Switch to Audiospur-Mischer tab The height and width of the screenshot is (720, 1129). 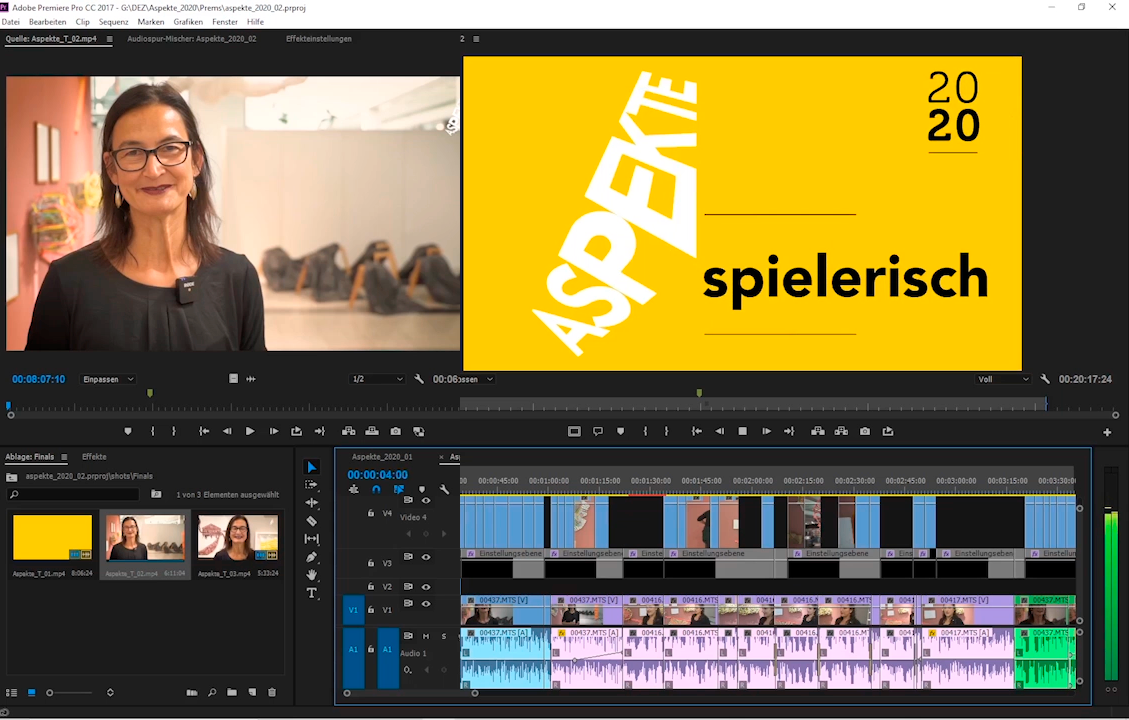(x=192, y=39)
